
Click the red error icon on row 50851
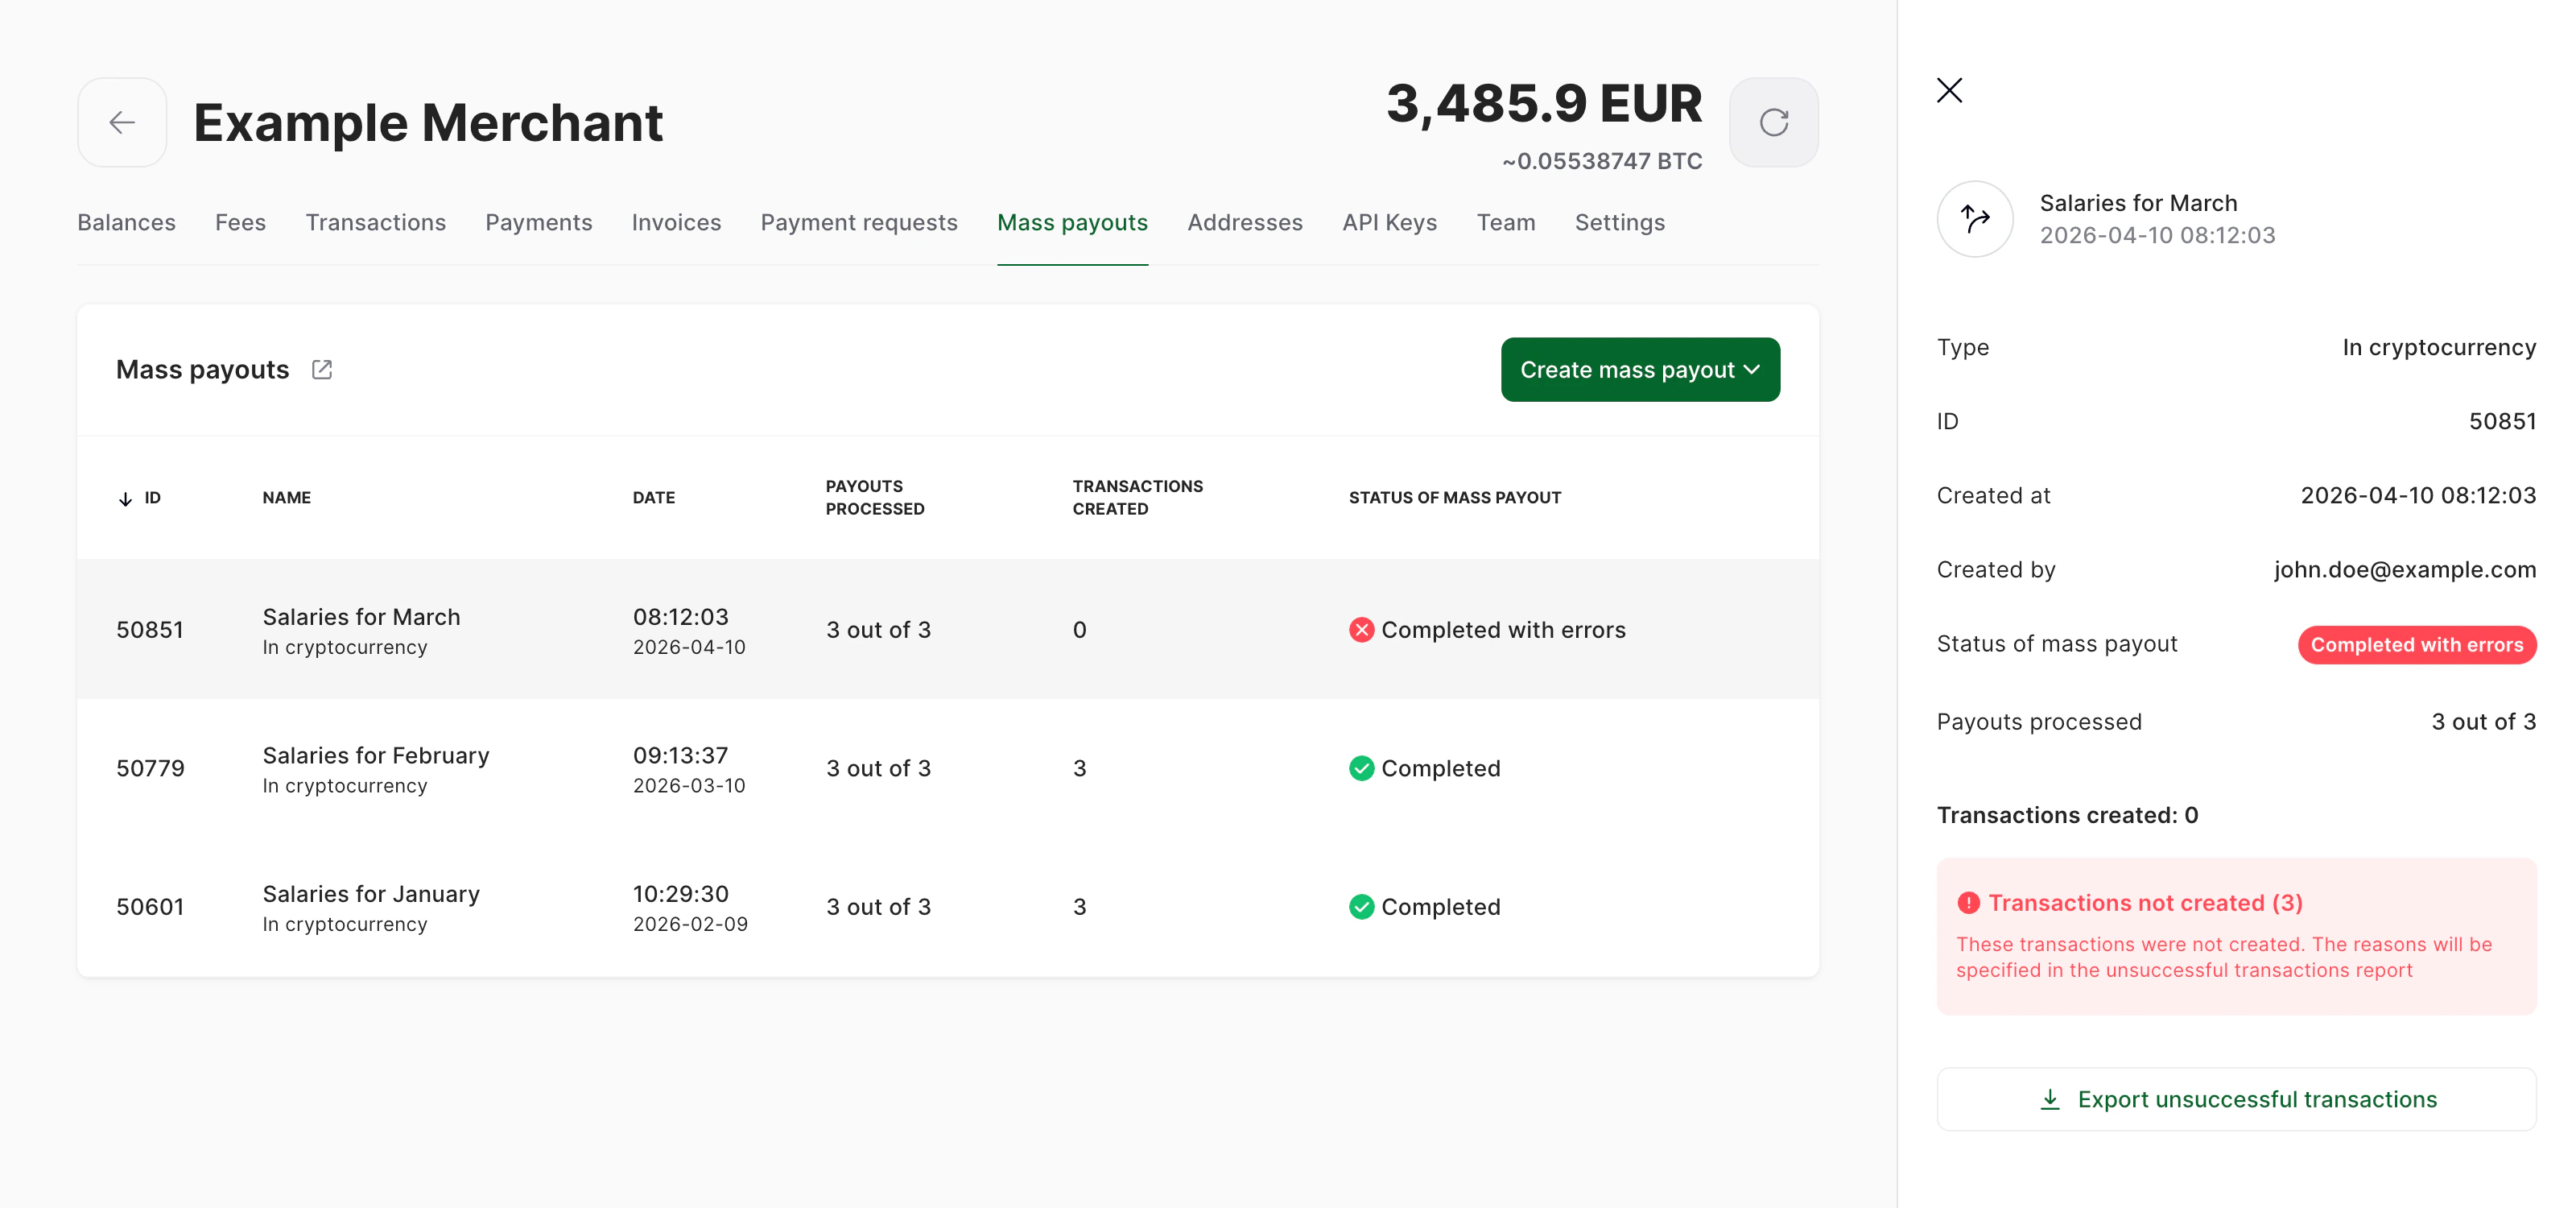pos(1361,629)
